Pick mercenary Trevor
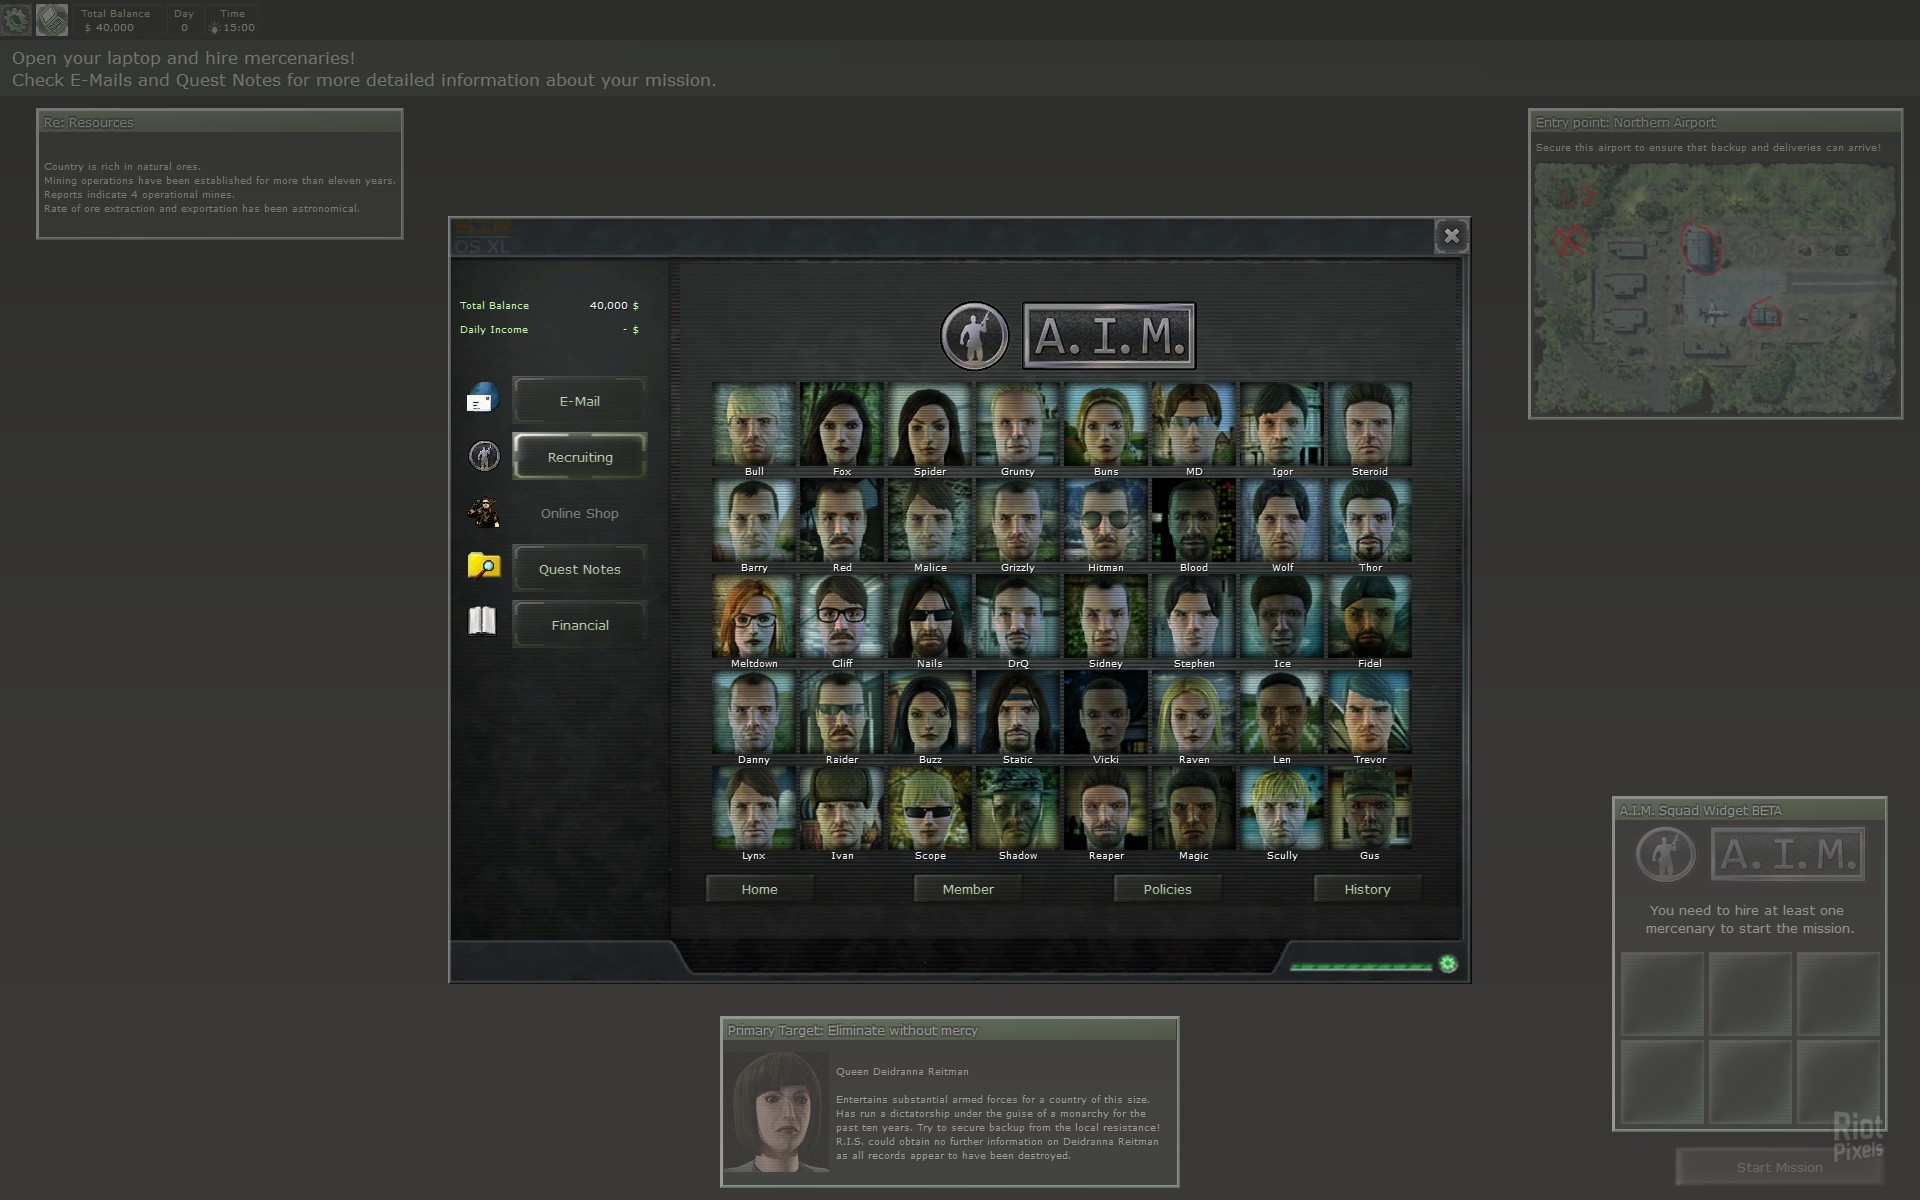 (1370, 712)
